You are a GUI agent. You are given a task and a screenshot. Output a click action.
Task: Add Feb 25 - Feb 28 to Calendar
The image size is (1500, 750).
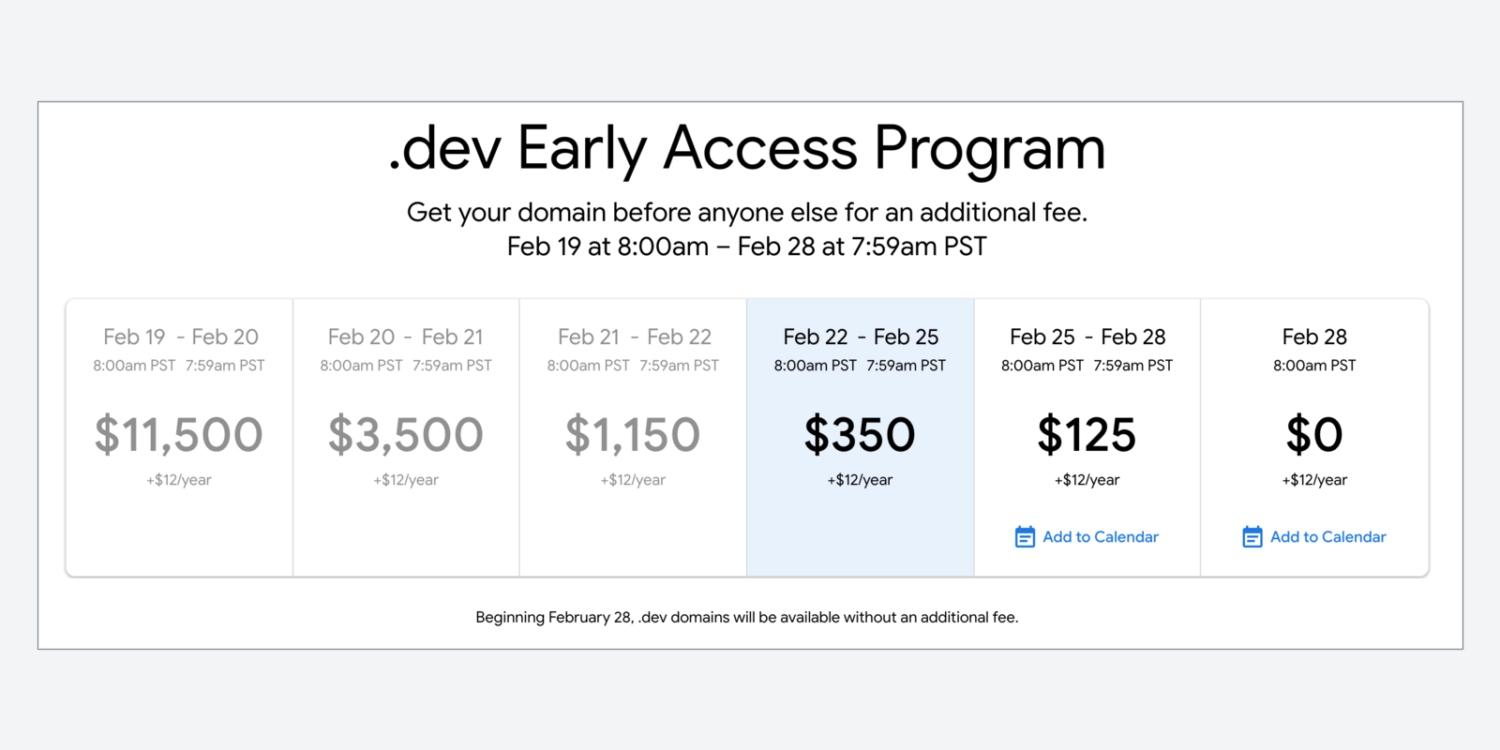pyautogui.click(x=1087, y=537)
